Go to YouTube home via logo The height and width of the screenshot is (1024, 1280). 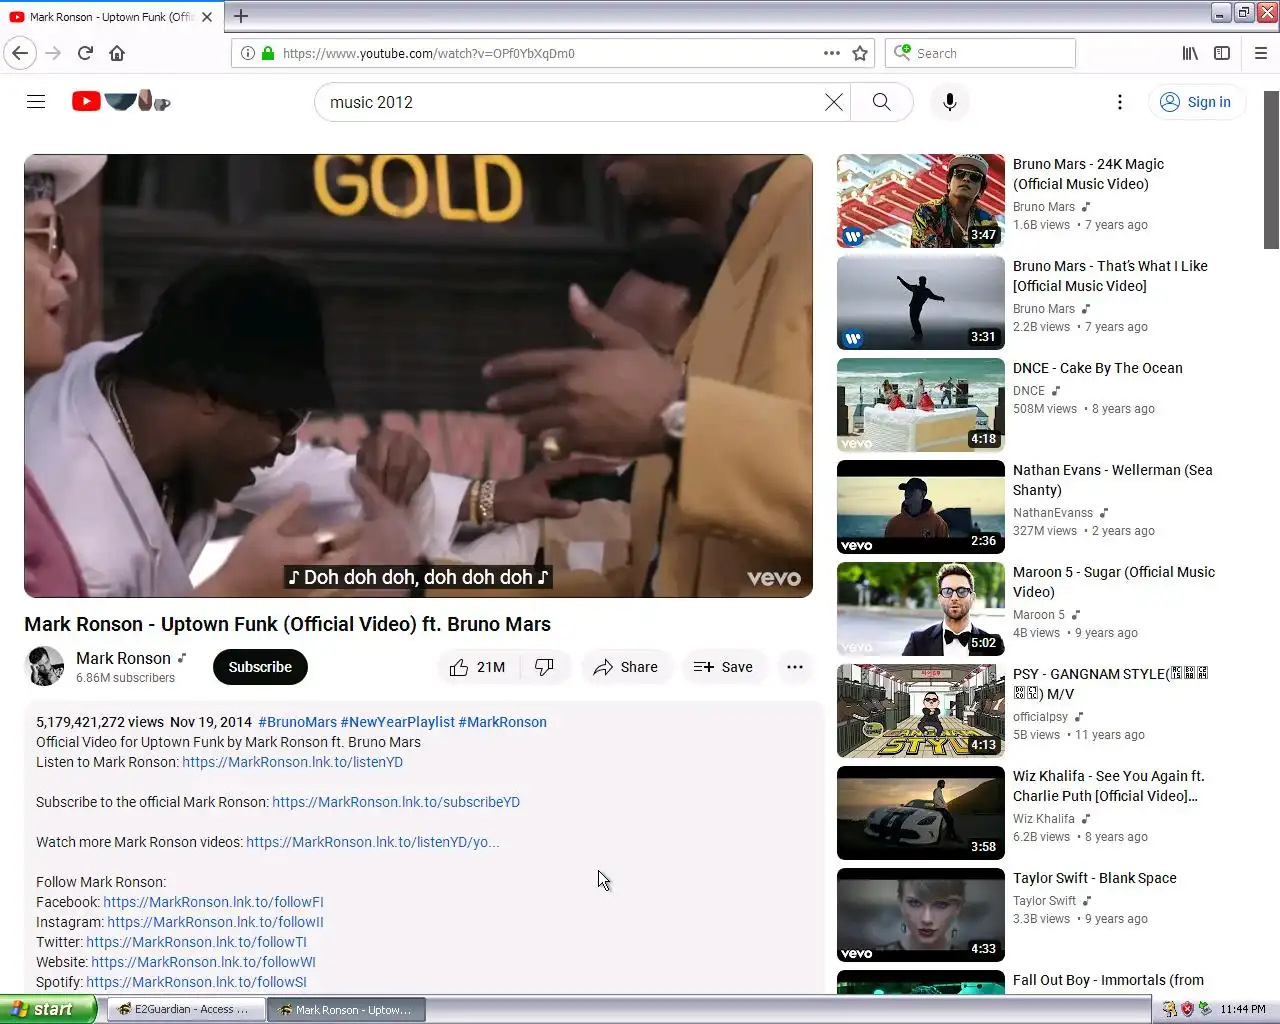(x=121, y=101)
